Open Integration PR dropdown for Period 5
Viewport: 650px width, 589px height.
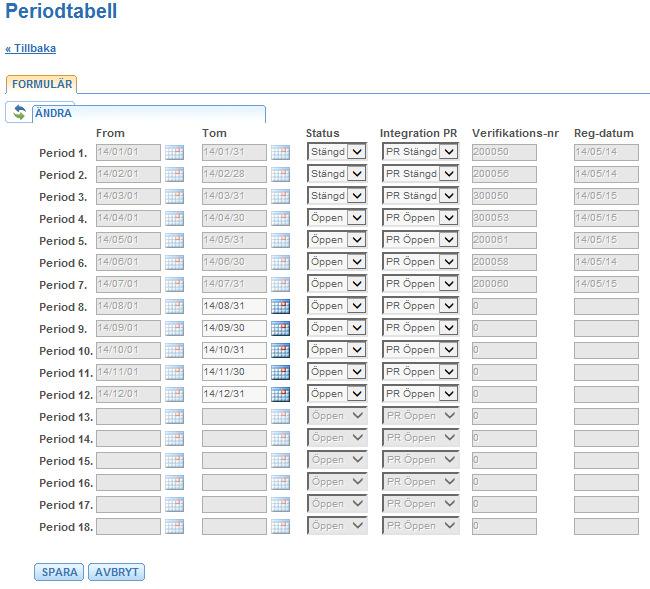pyautogui.click(x=420, y=240)
